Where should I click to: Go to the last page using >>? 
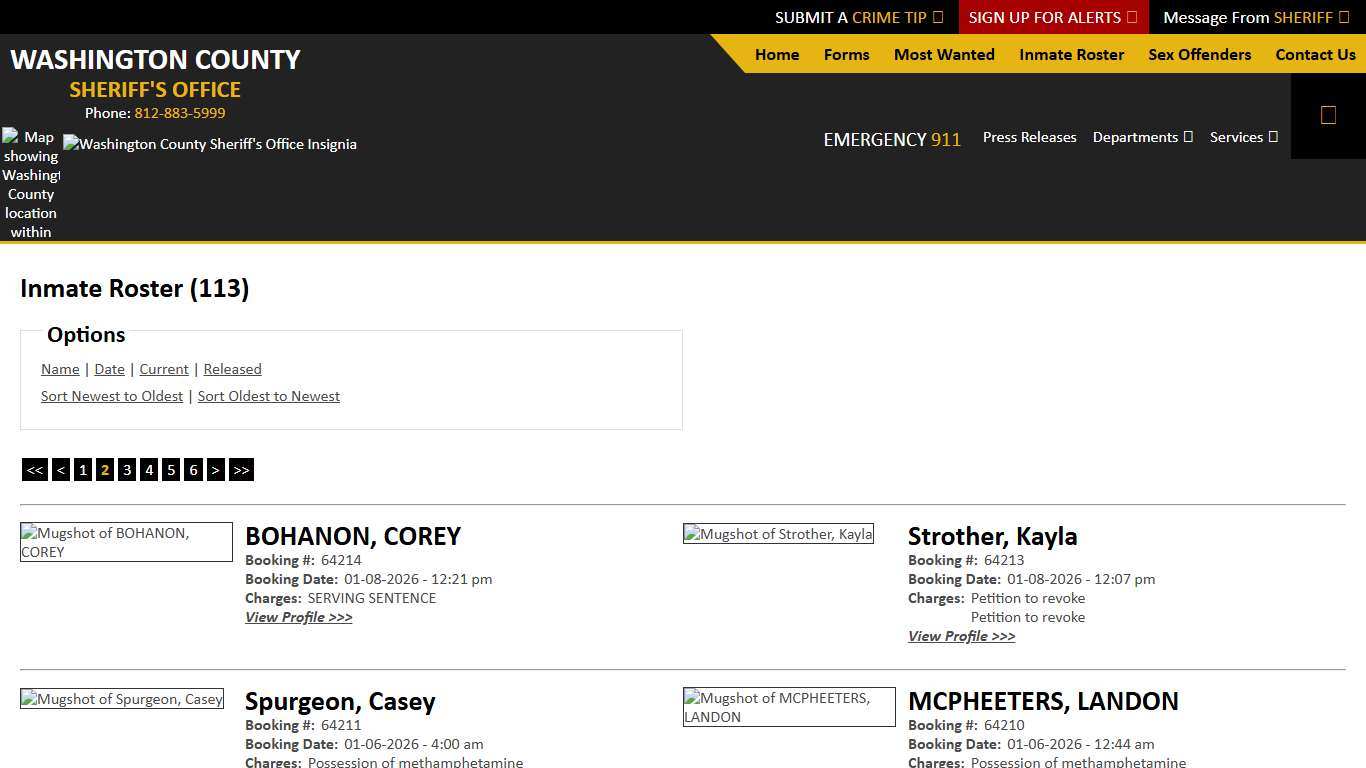240,469
